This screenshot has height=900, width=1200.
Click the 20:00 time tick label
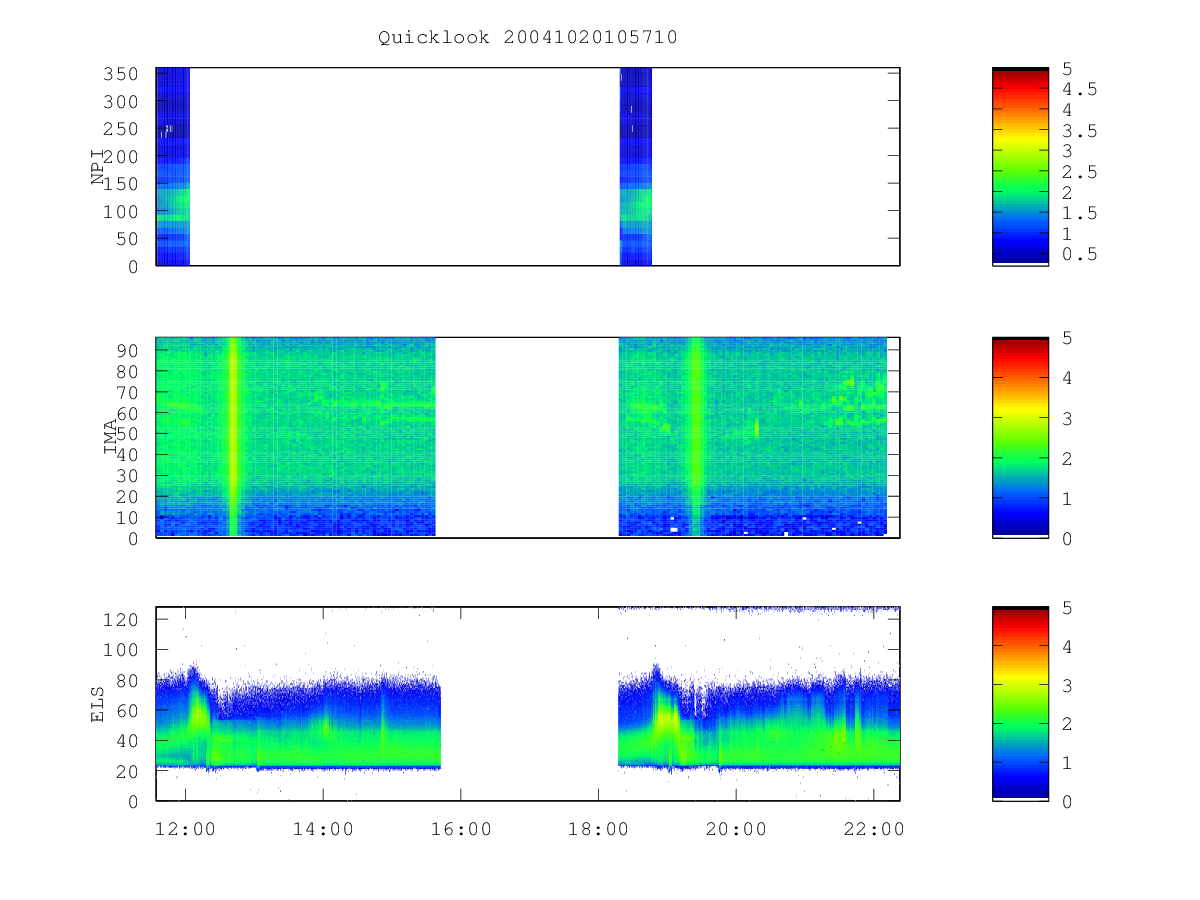(736, 829)
